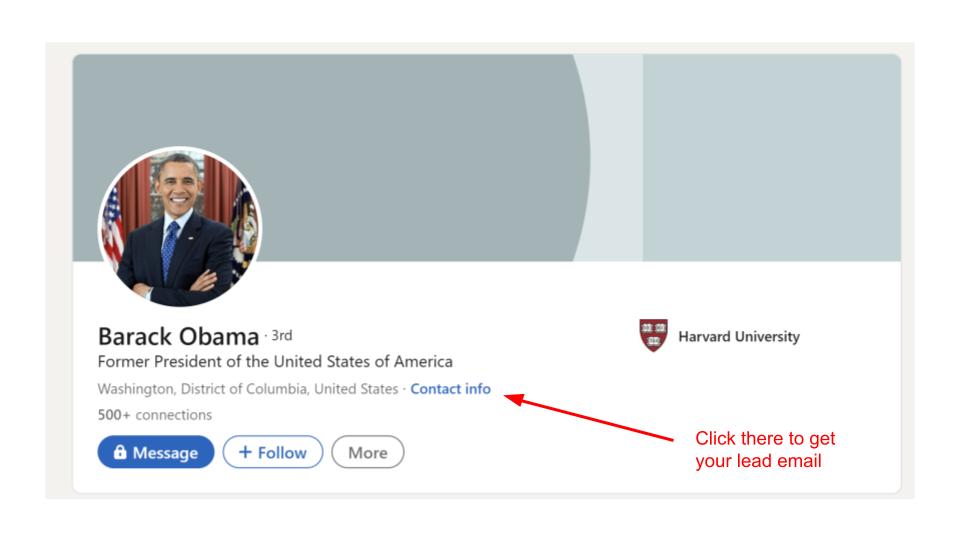Click the red "get your lead email" note
Image resolution: width=960 pixels, height=540 pixels.
pyautogui.click(x=765, y=449)
